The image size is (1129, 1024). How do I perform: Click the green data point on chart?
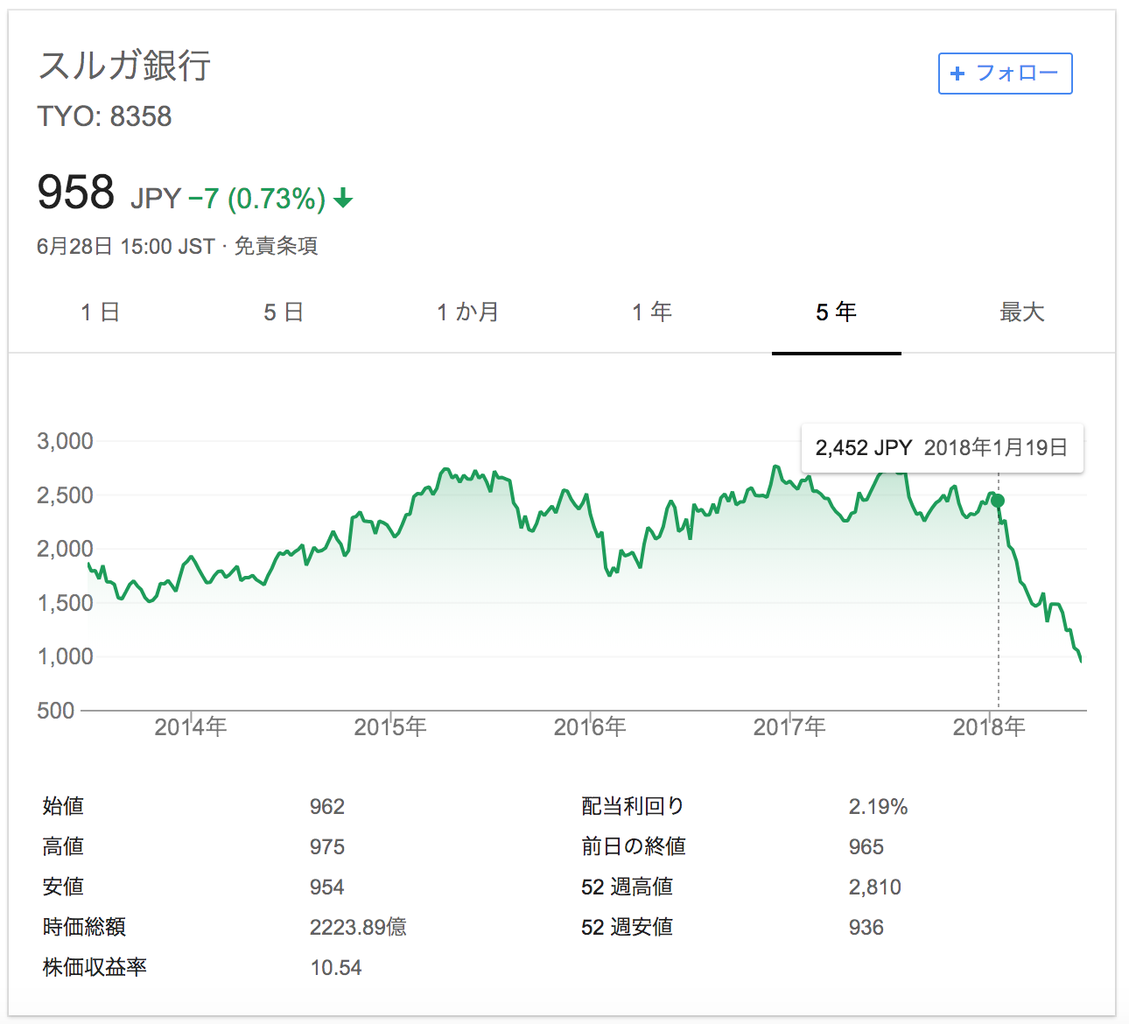pyautogui.click(x=998, y=500)
